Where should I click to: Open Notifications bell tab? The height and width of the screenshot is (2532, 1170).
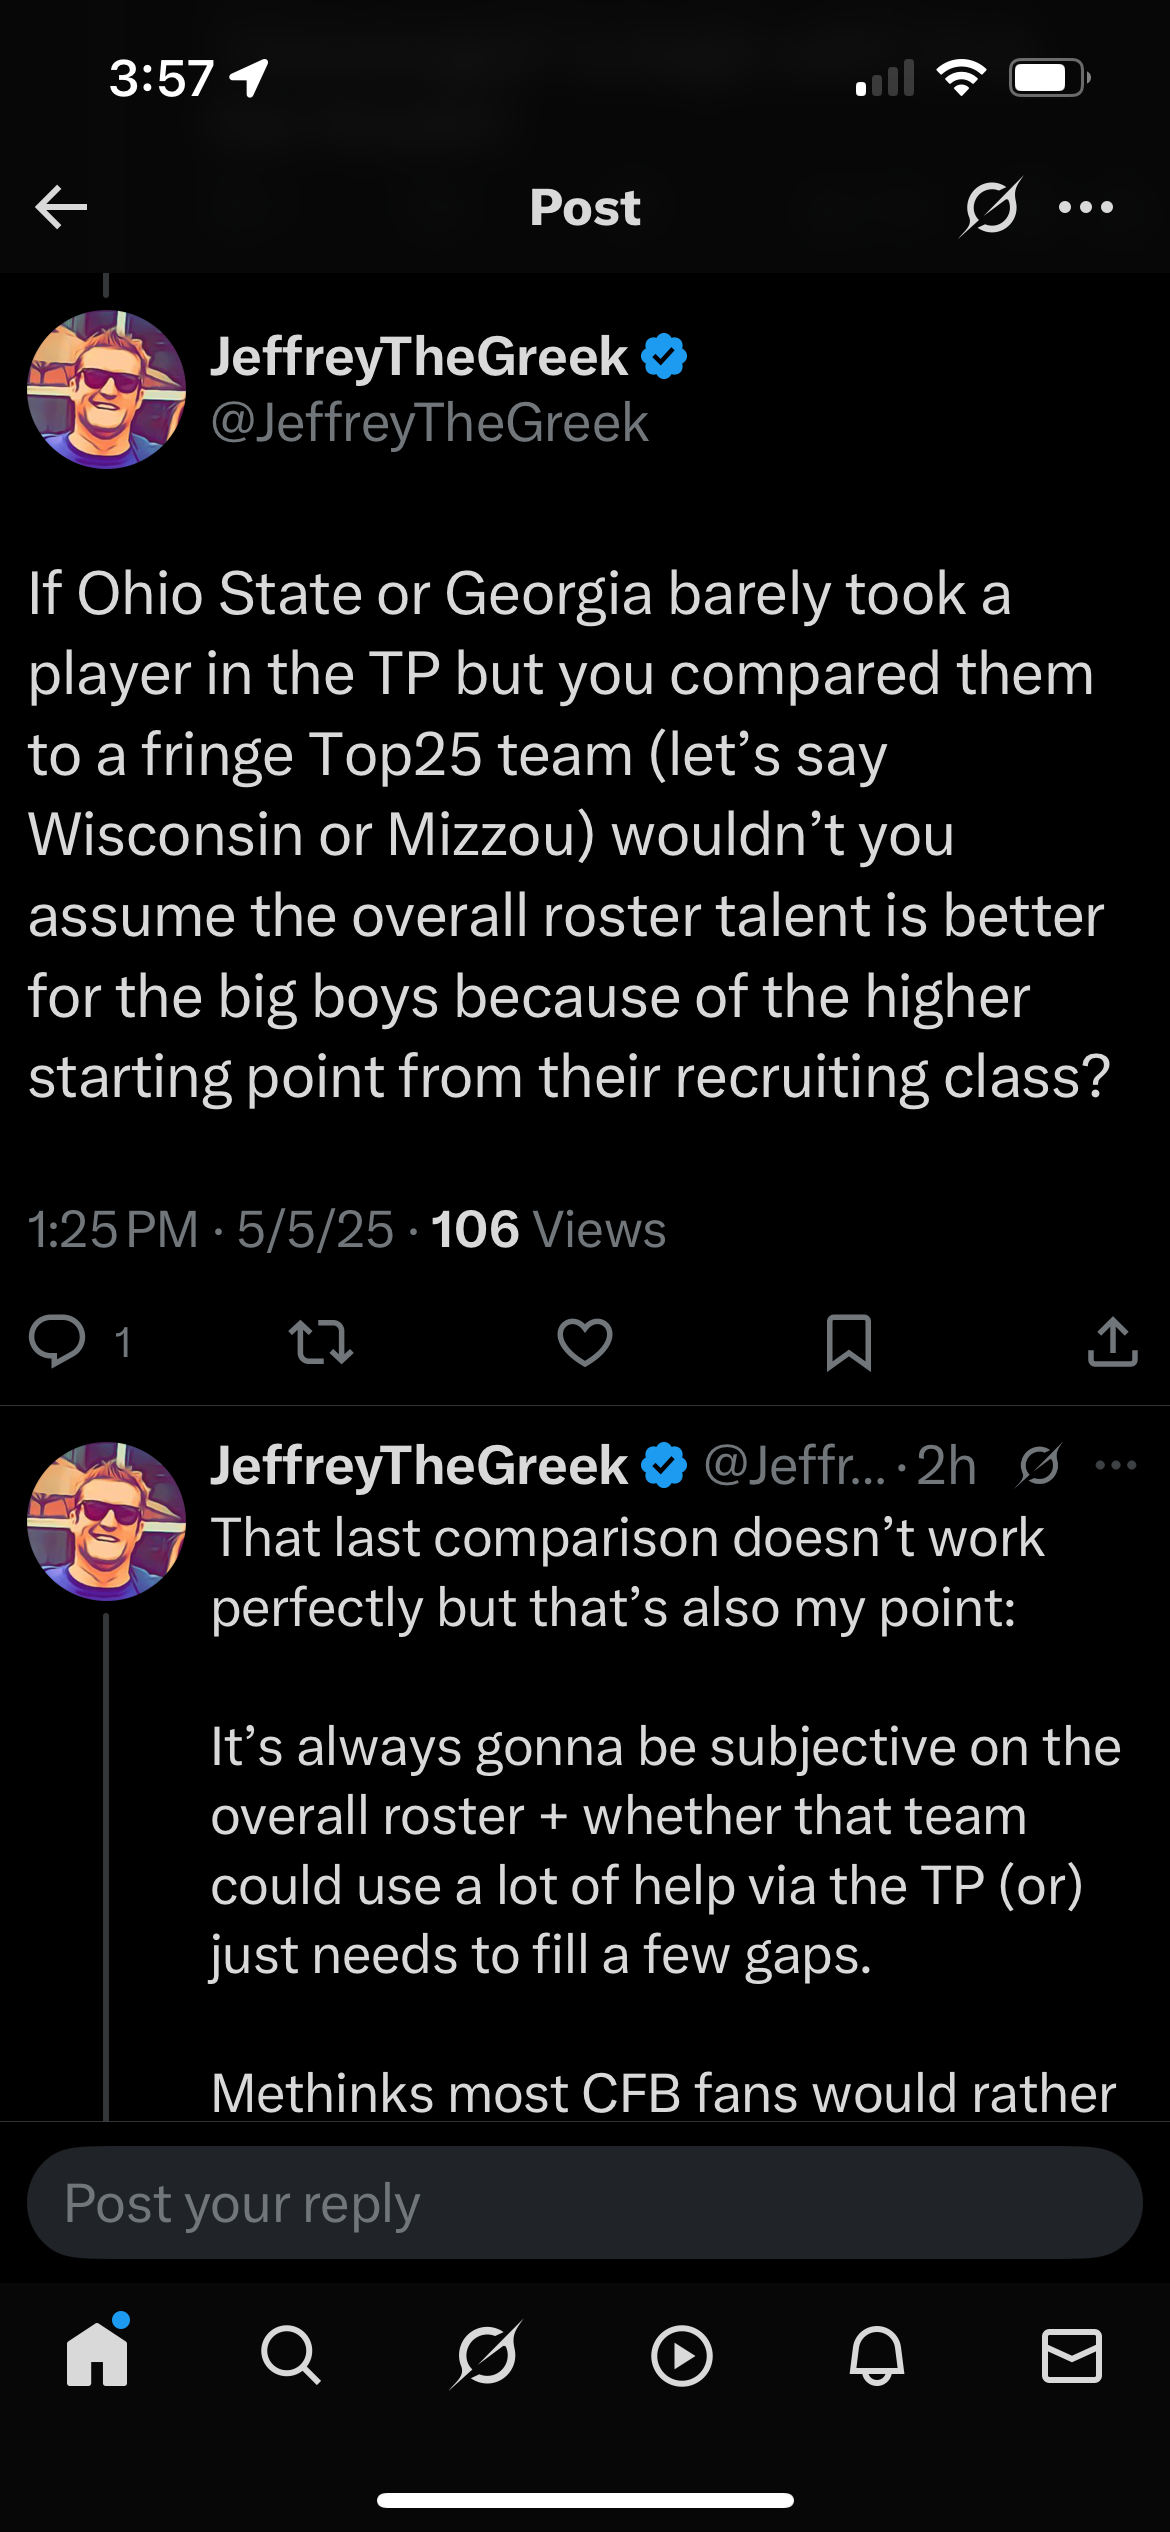point(877,2355)
